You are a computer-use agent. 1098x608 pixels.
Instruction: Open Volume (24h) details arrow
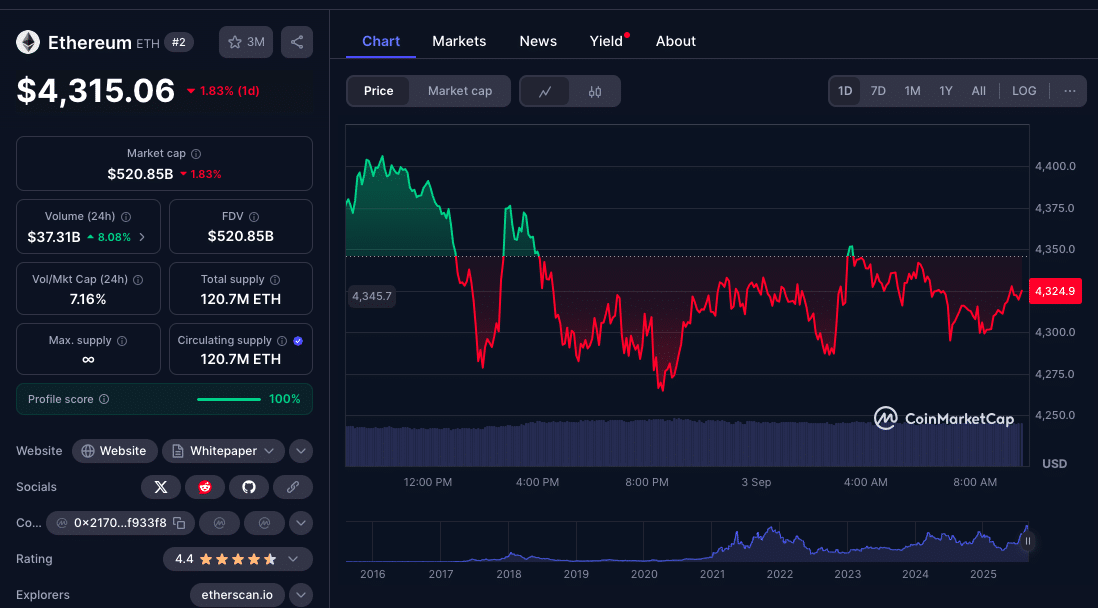[x=142, y=237]
